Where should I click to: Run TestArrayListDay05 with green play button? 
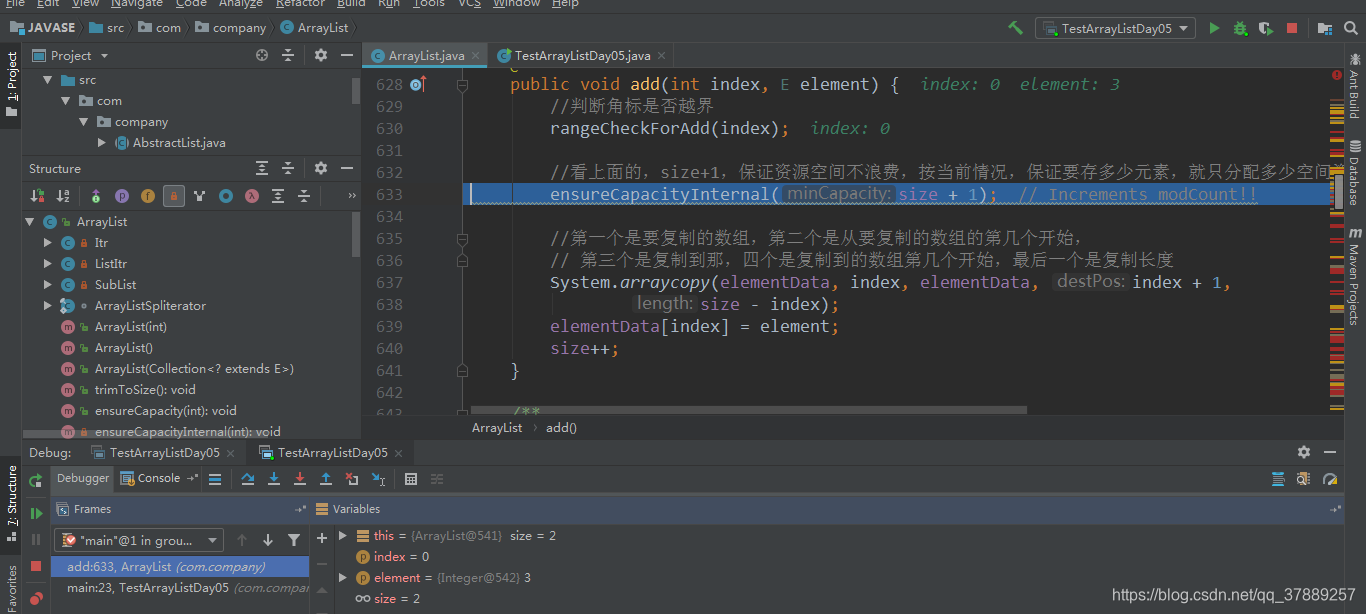pyautogui.click(x=1214, y=28)
